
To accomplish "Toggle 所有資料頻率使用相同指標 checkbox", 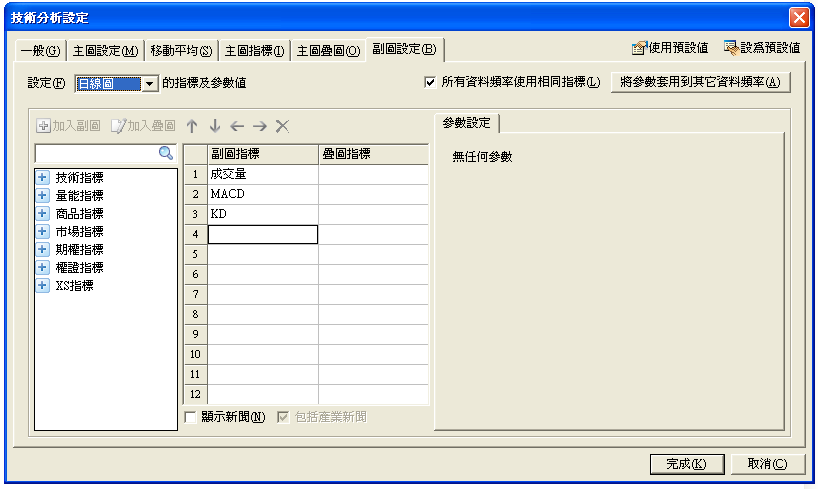I will pos(430,82).
